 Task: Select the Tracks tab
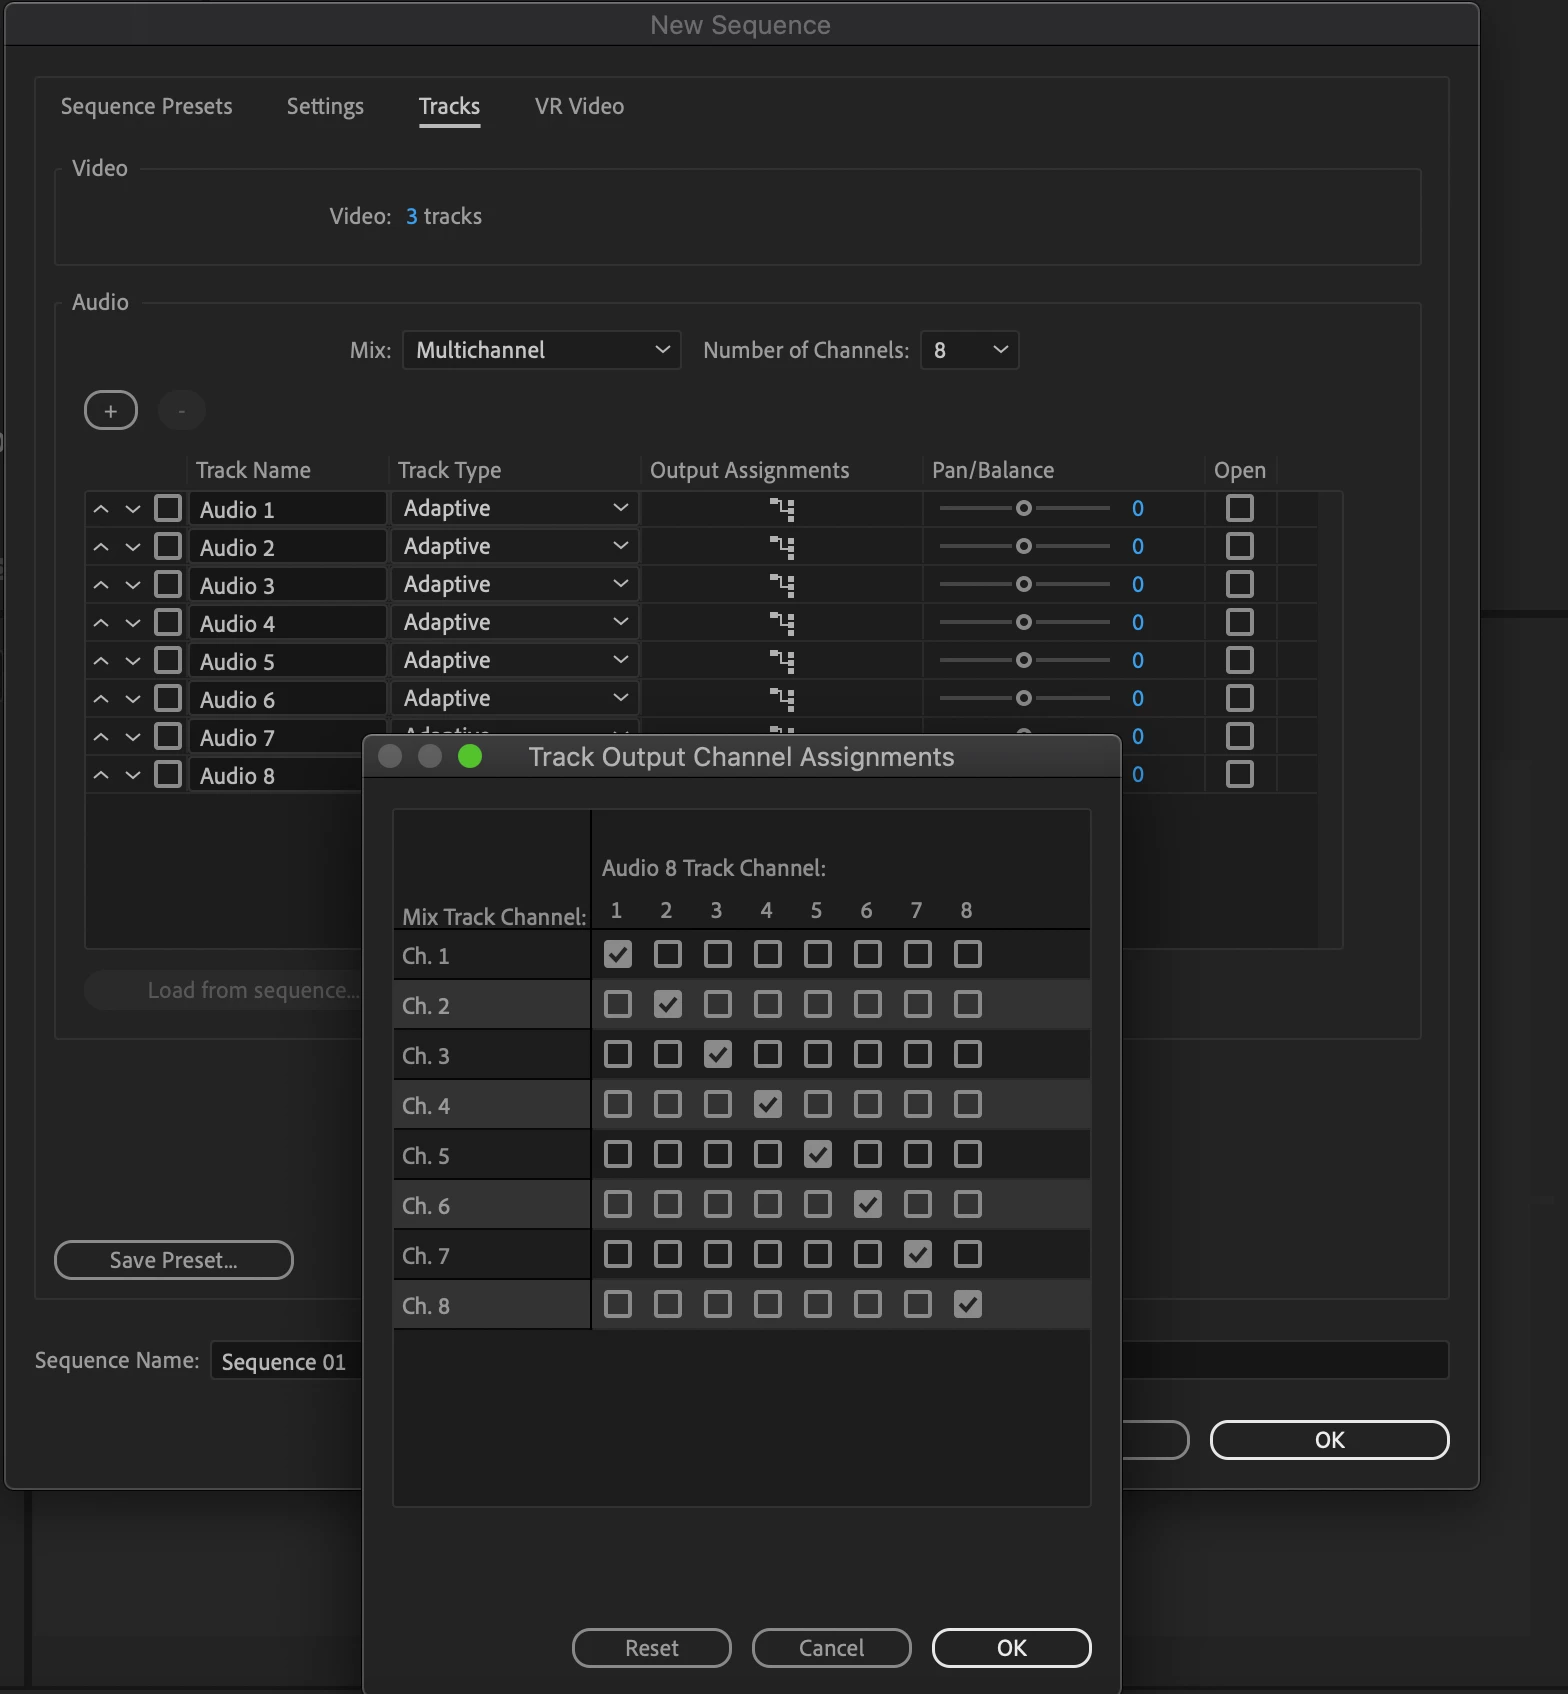tap(449, 106)
